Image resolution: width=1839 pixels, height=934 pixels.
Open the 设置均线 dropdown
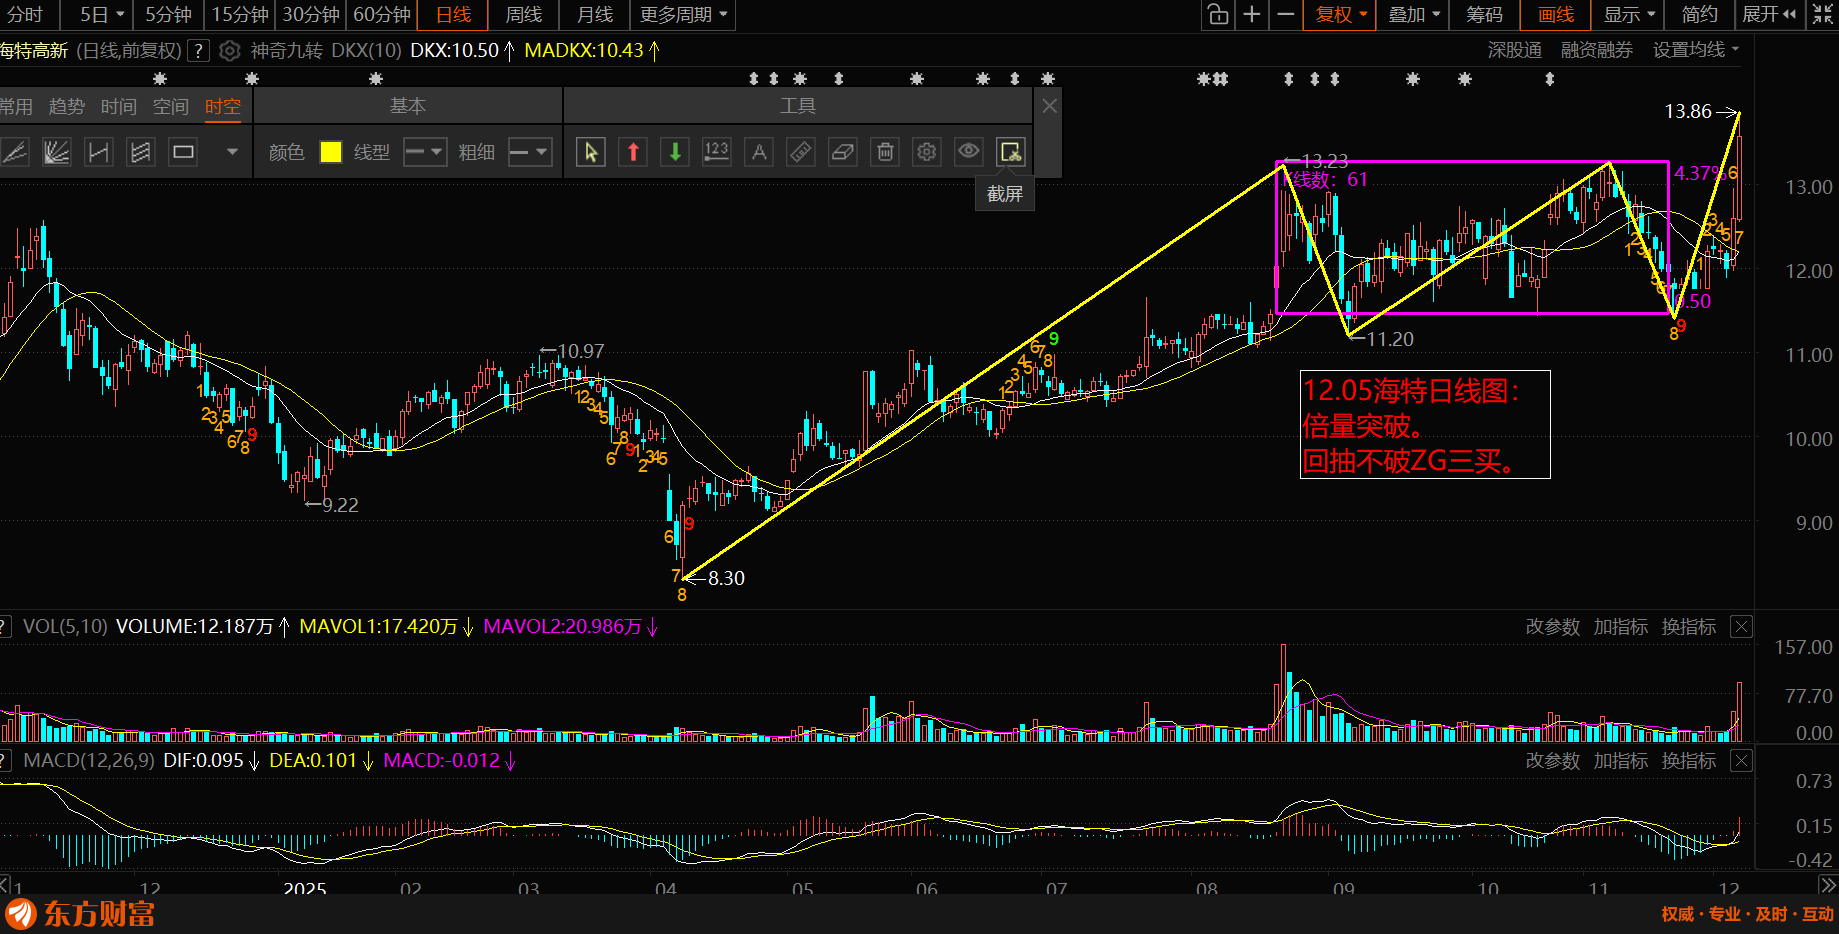[1696, 50]
